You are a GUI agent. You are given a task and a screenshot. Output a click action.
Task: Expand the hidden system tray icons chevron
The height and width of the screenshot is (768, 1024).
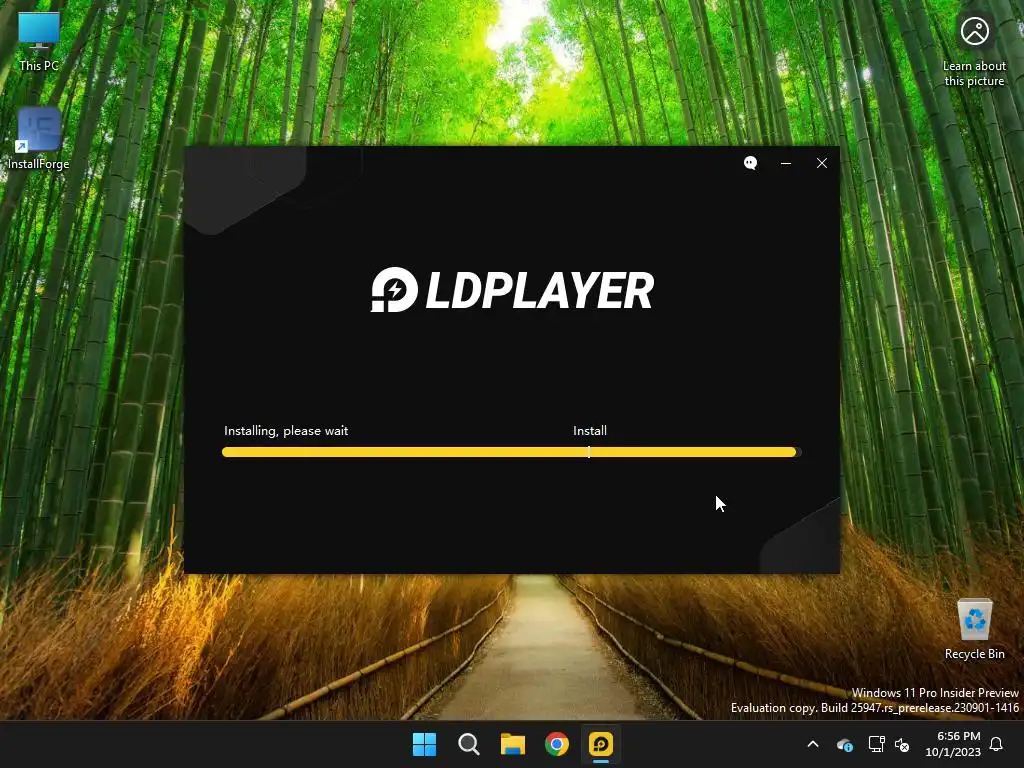pyautogui.click(x=813, y=744)
